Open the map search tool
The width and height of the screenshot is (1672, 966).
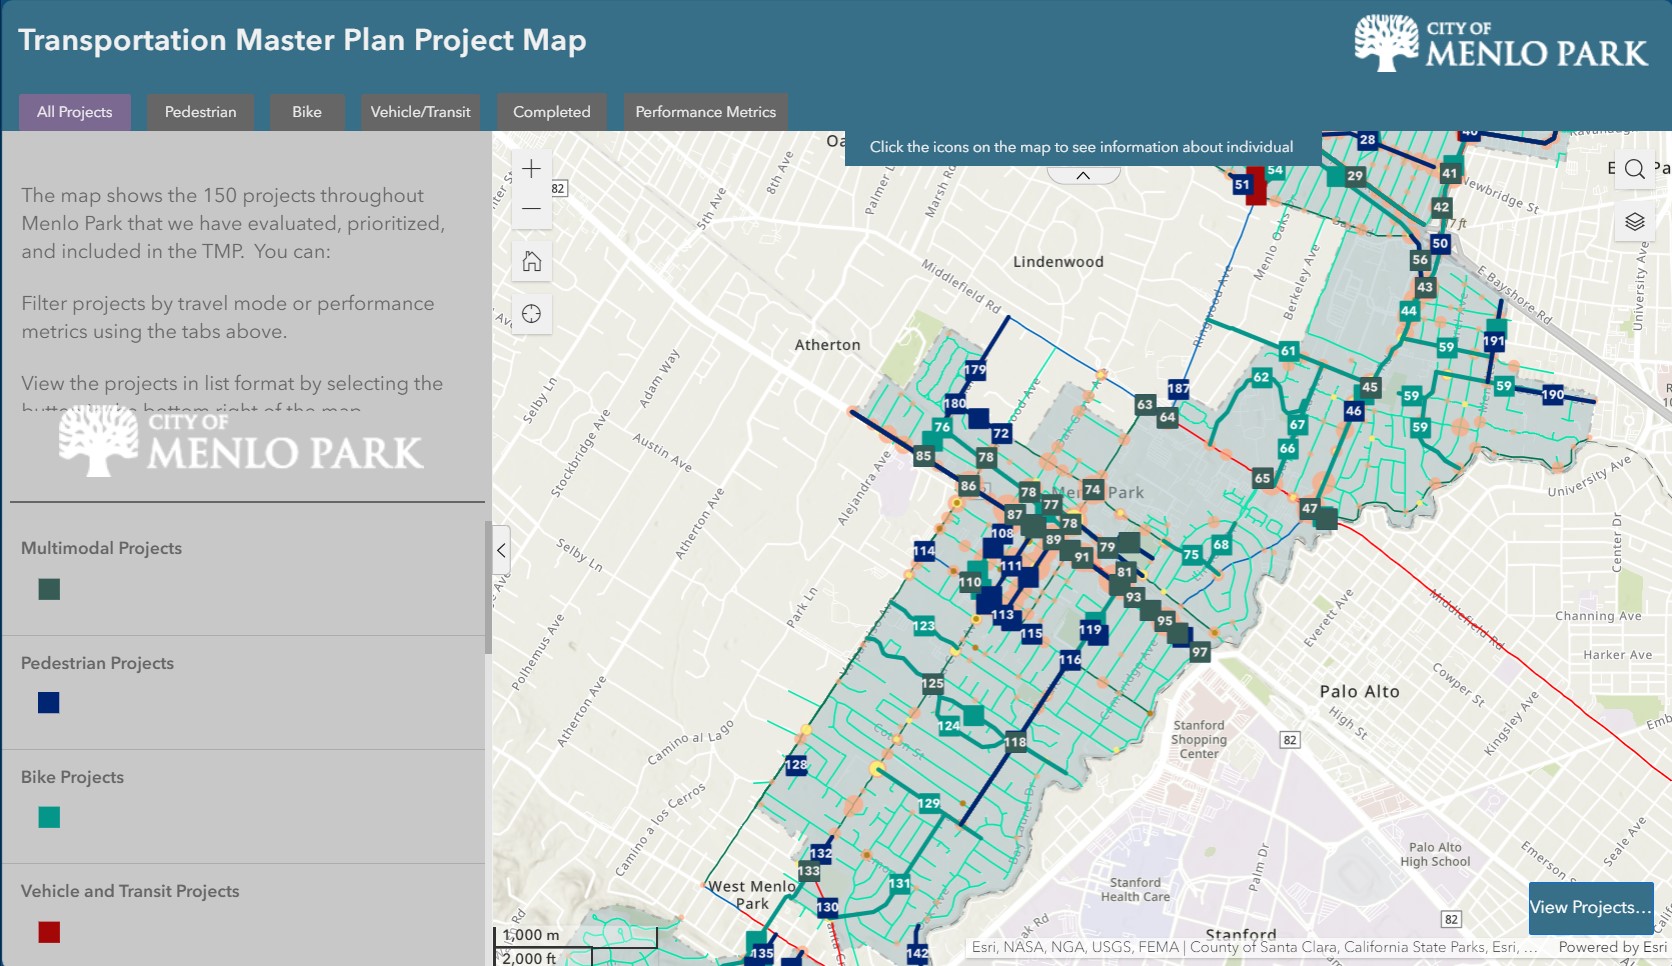(1635, 169)
